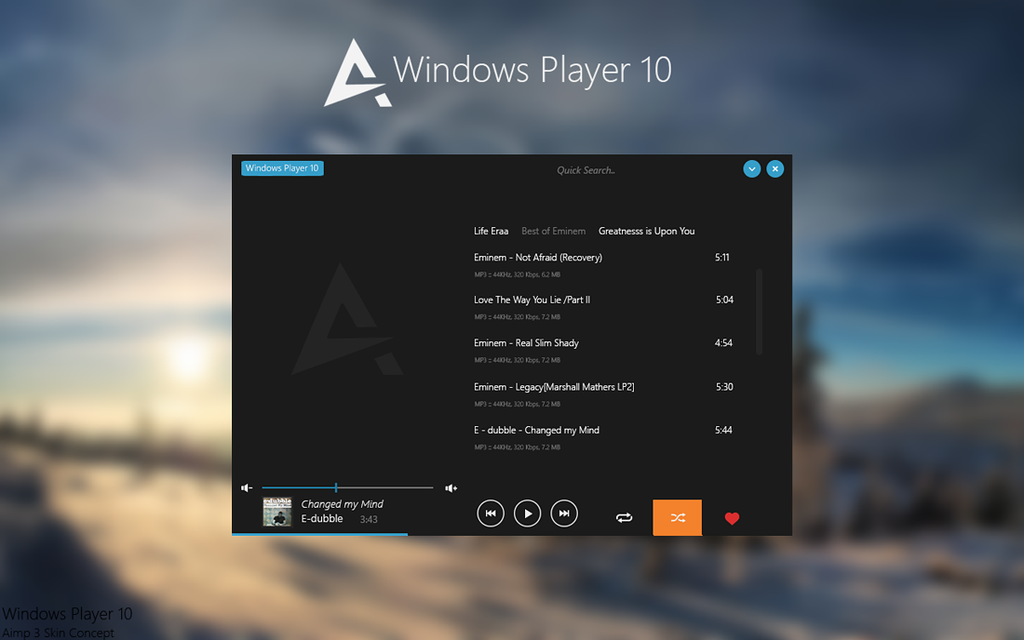Click the 5:11 track duration
Viewport: 1024px width, 640px height.
(722, 257)
